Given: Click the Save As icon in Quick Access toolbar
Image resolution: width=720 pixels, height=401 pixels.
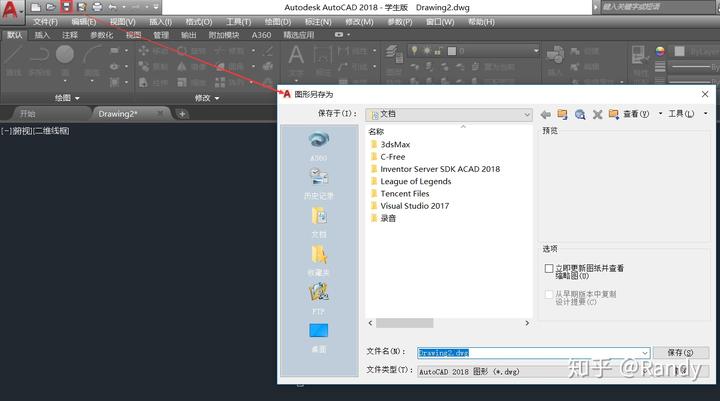Looking at the screenshot, I should tap(82, 7).
